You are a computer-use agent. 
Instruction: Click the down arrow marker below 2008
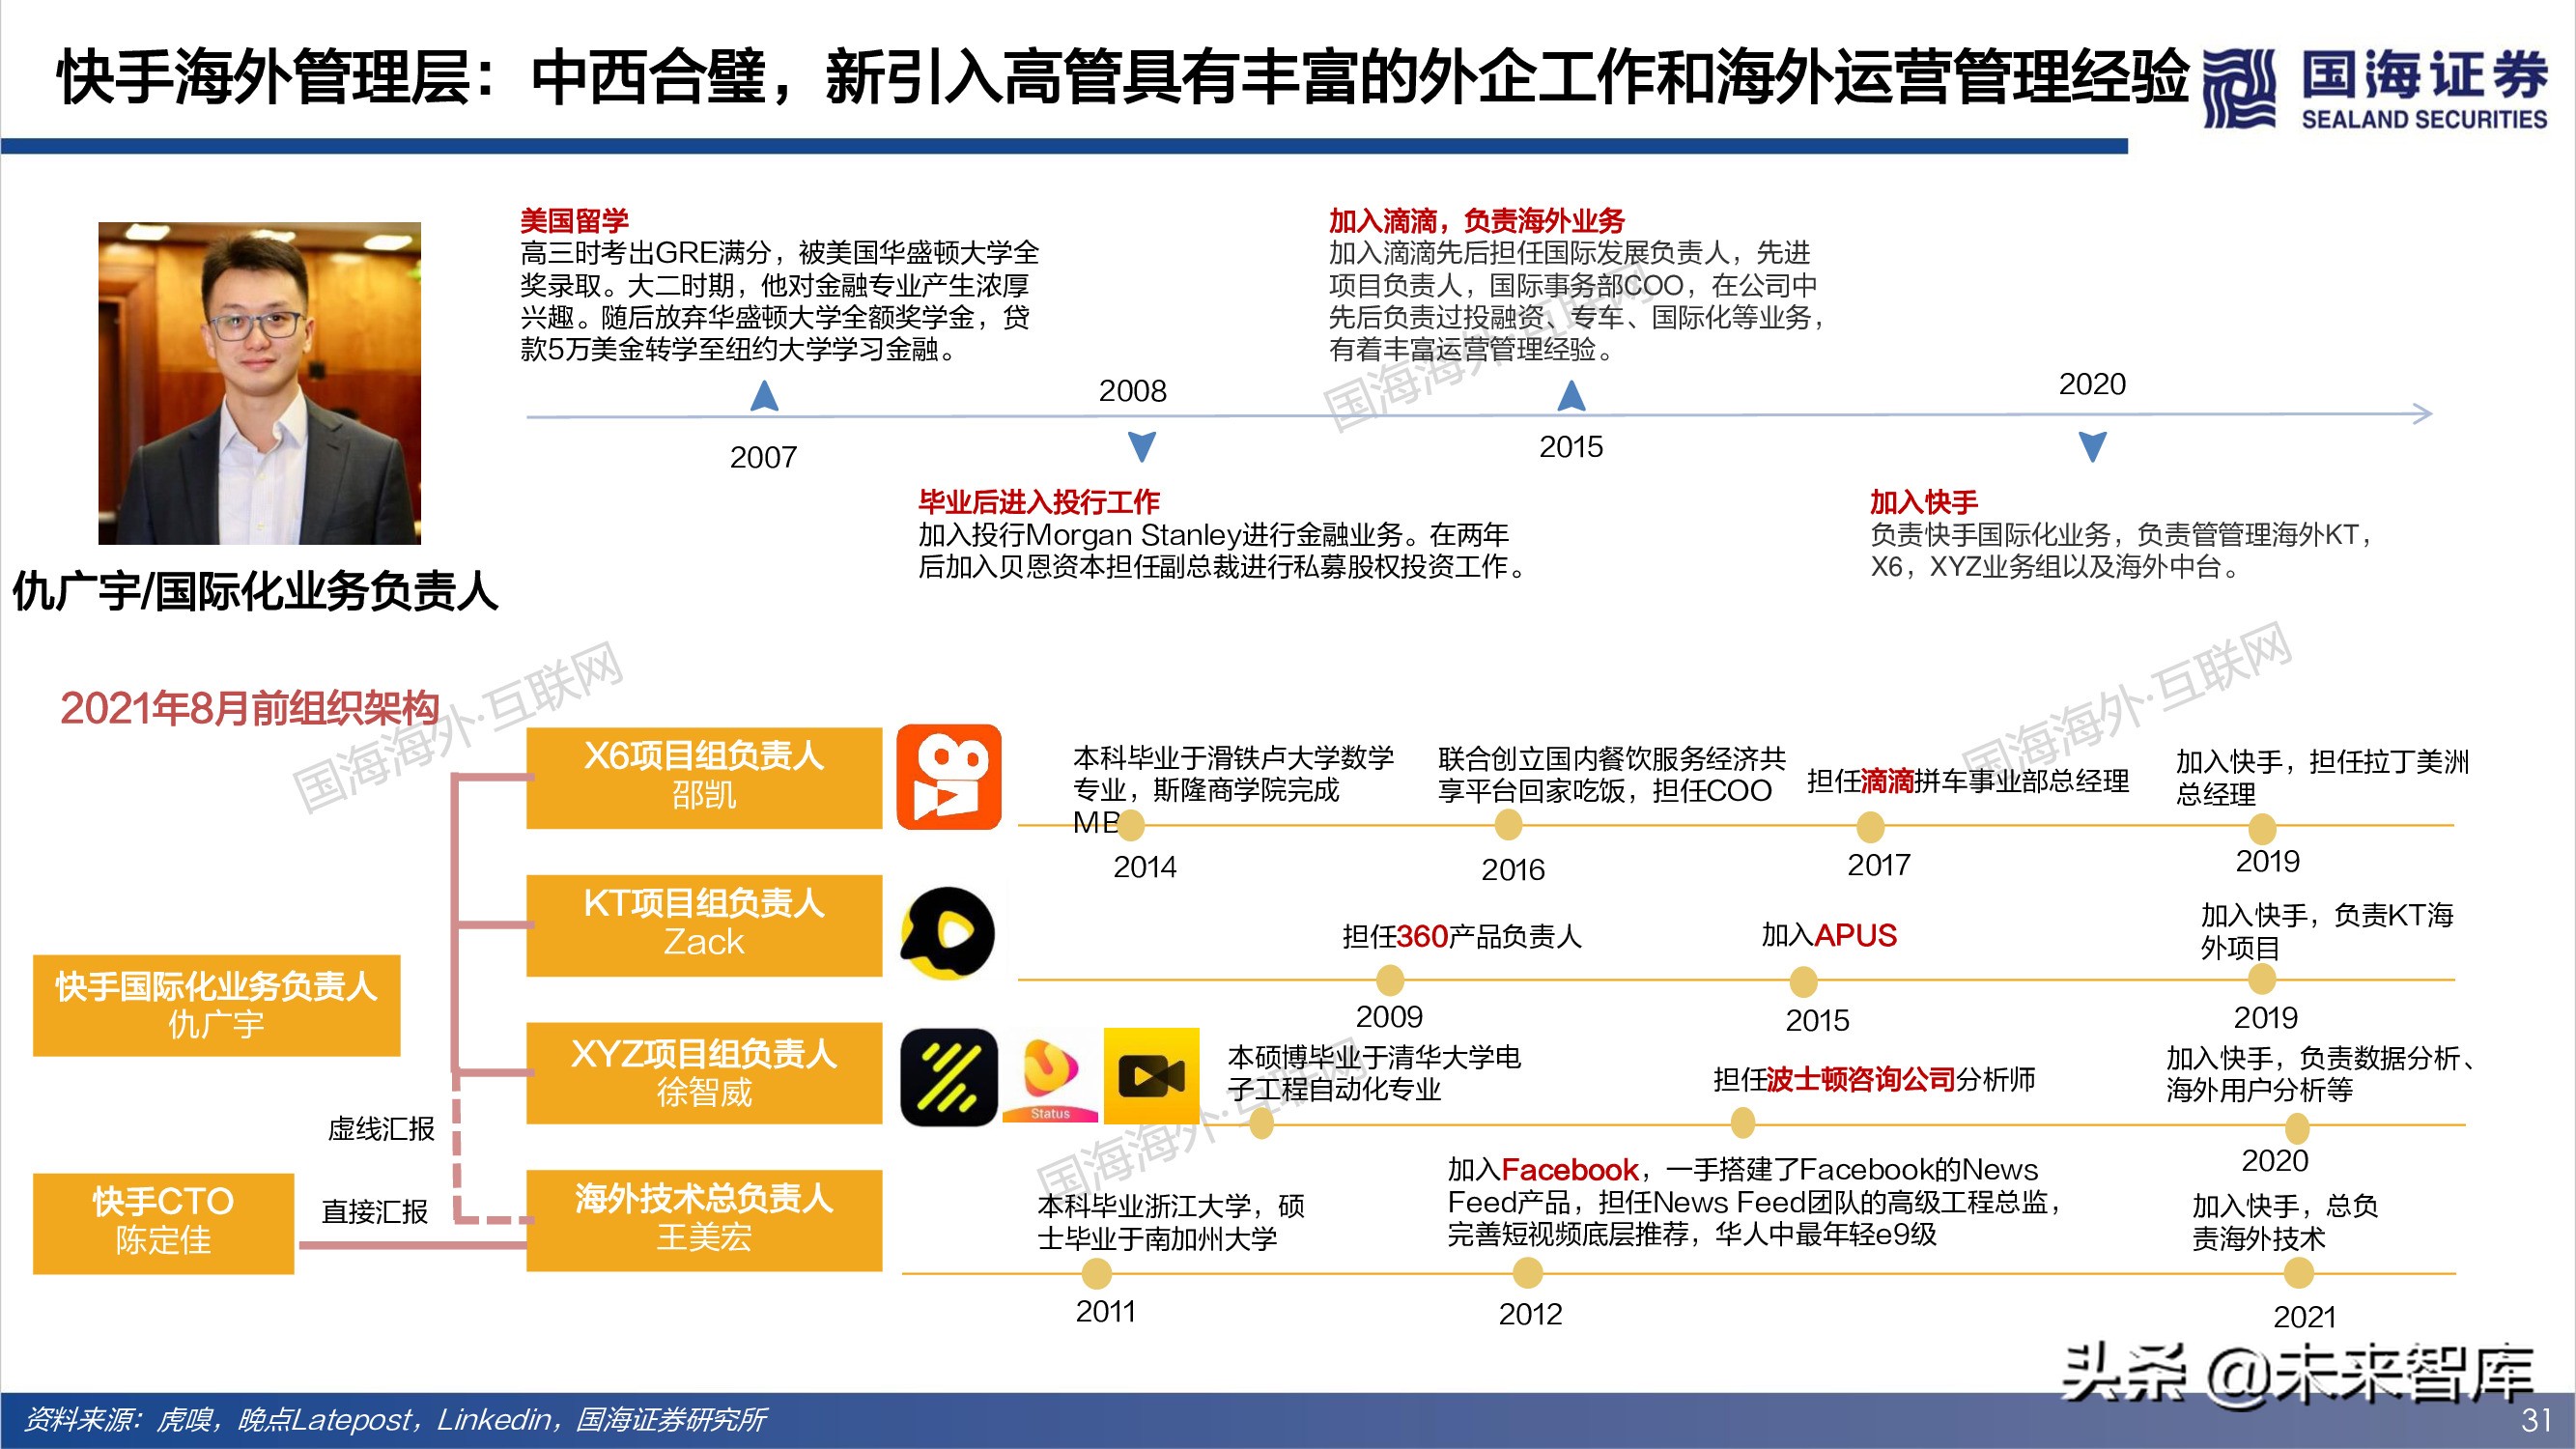[x=1141, y=446]
